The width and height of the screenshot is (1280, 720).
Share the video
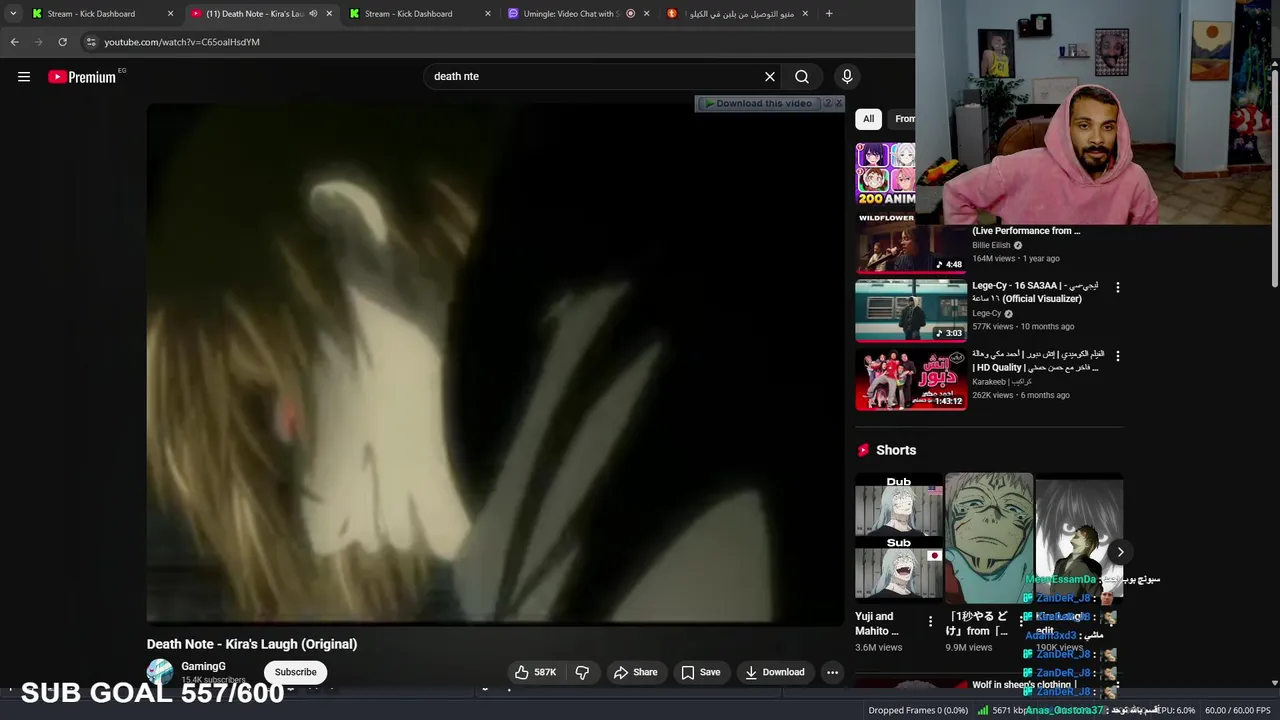(635, 672)
